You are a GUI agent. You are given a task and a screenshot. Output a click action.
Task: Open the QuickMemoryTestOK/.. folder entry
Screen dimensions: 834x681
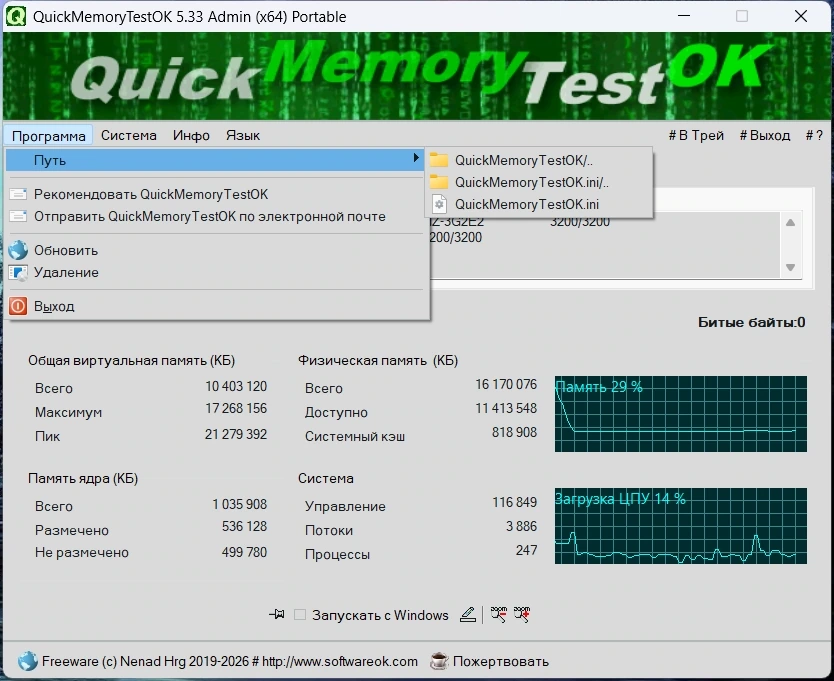pos(538,160)
